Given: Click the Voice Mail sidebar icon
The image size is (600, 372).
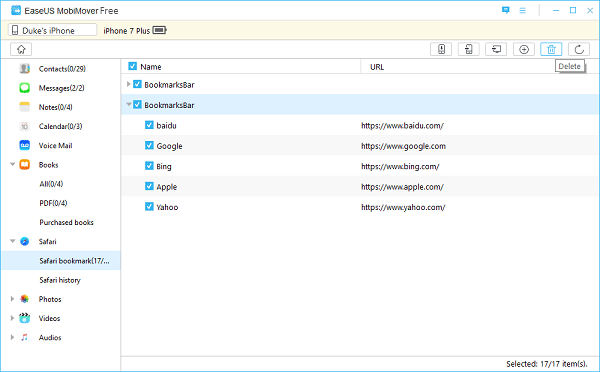Looking at the screenshot, I should tap(24, 145).
